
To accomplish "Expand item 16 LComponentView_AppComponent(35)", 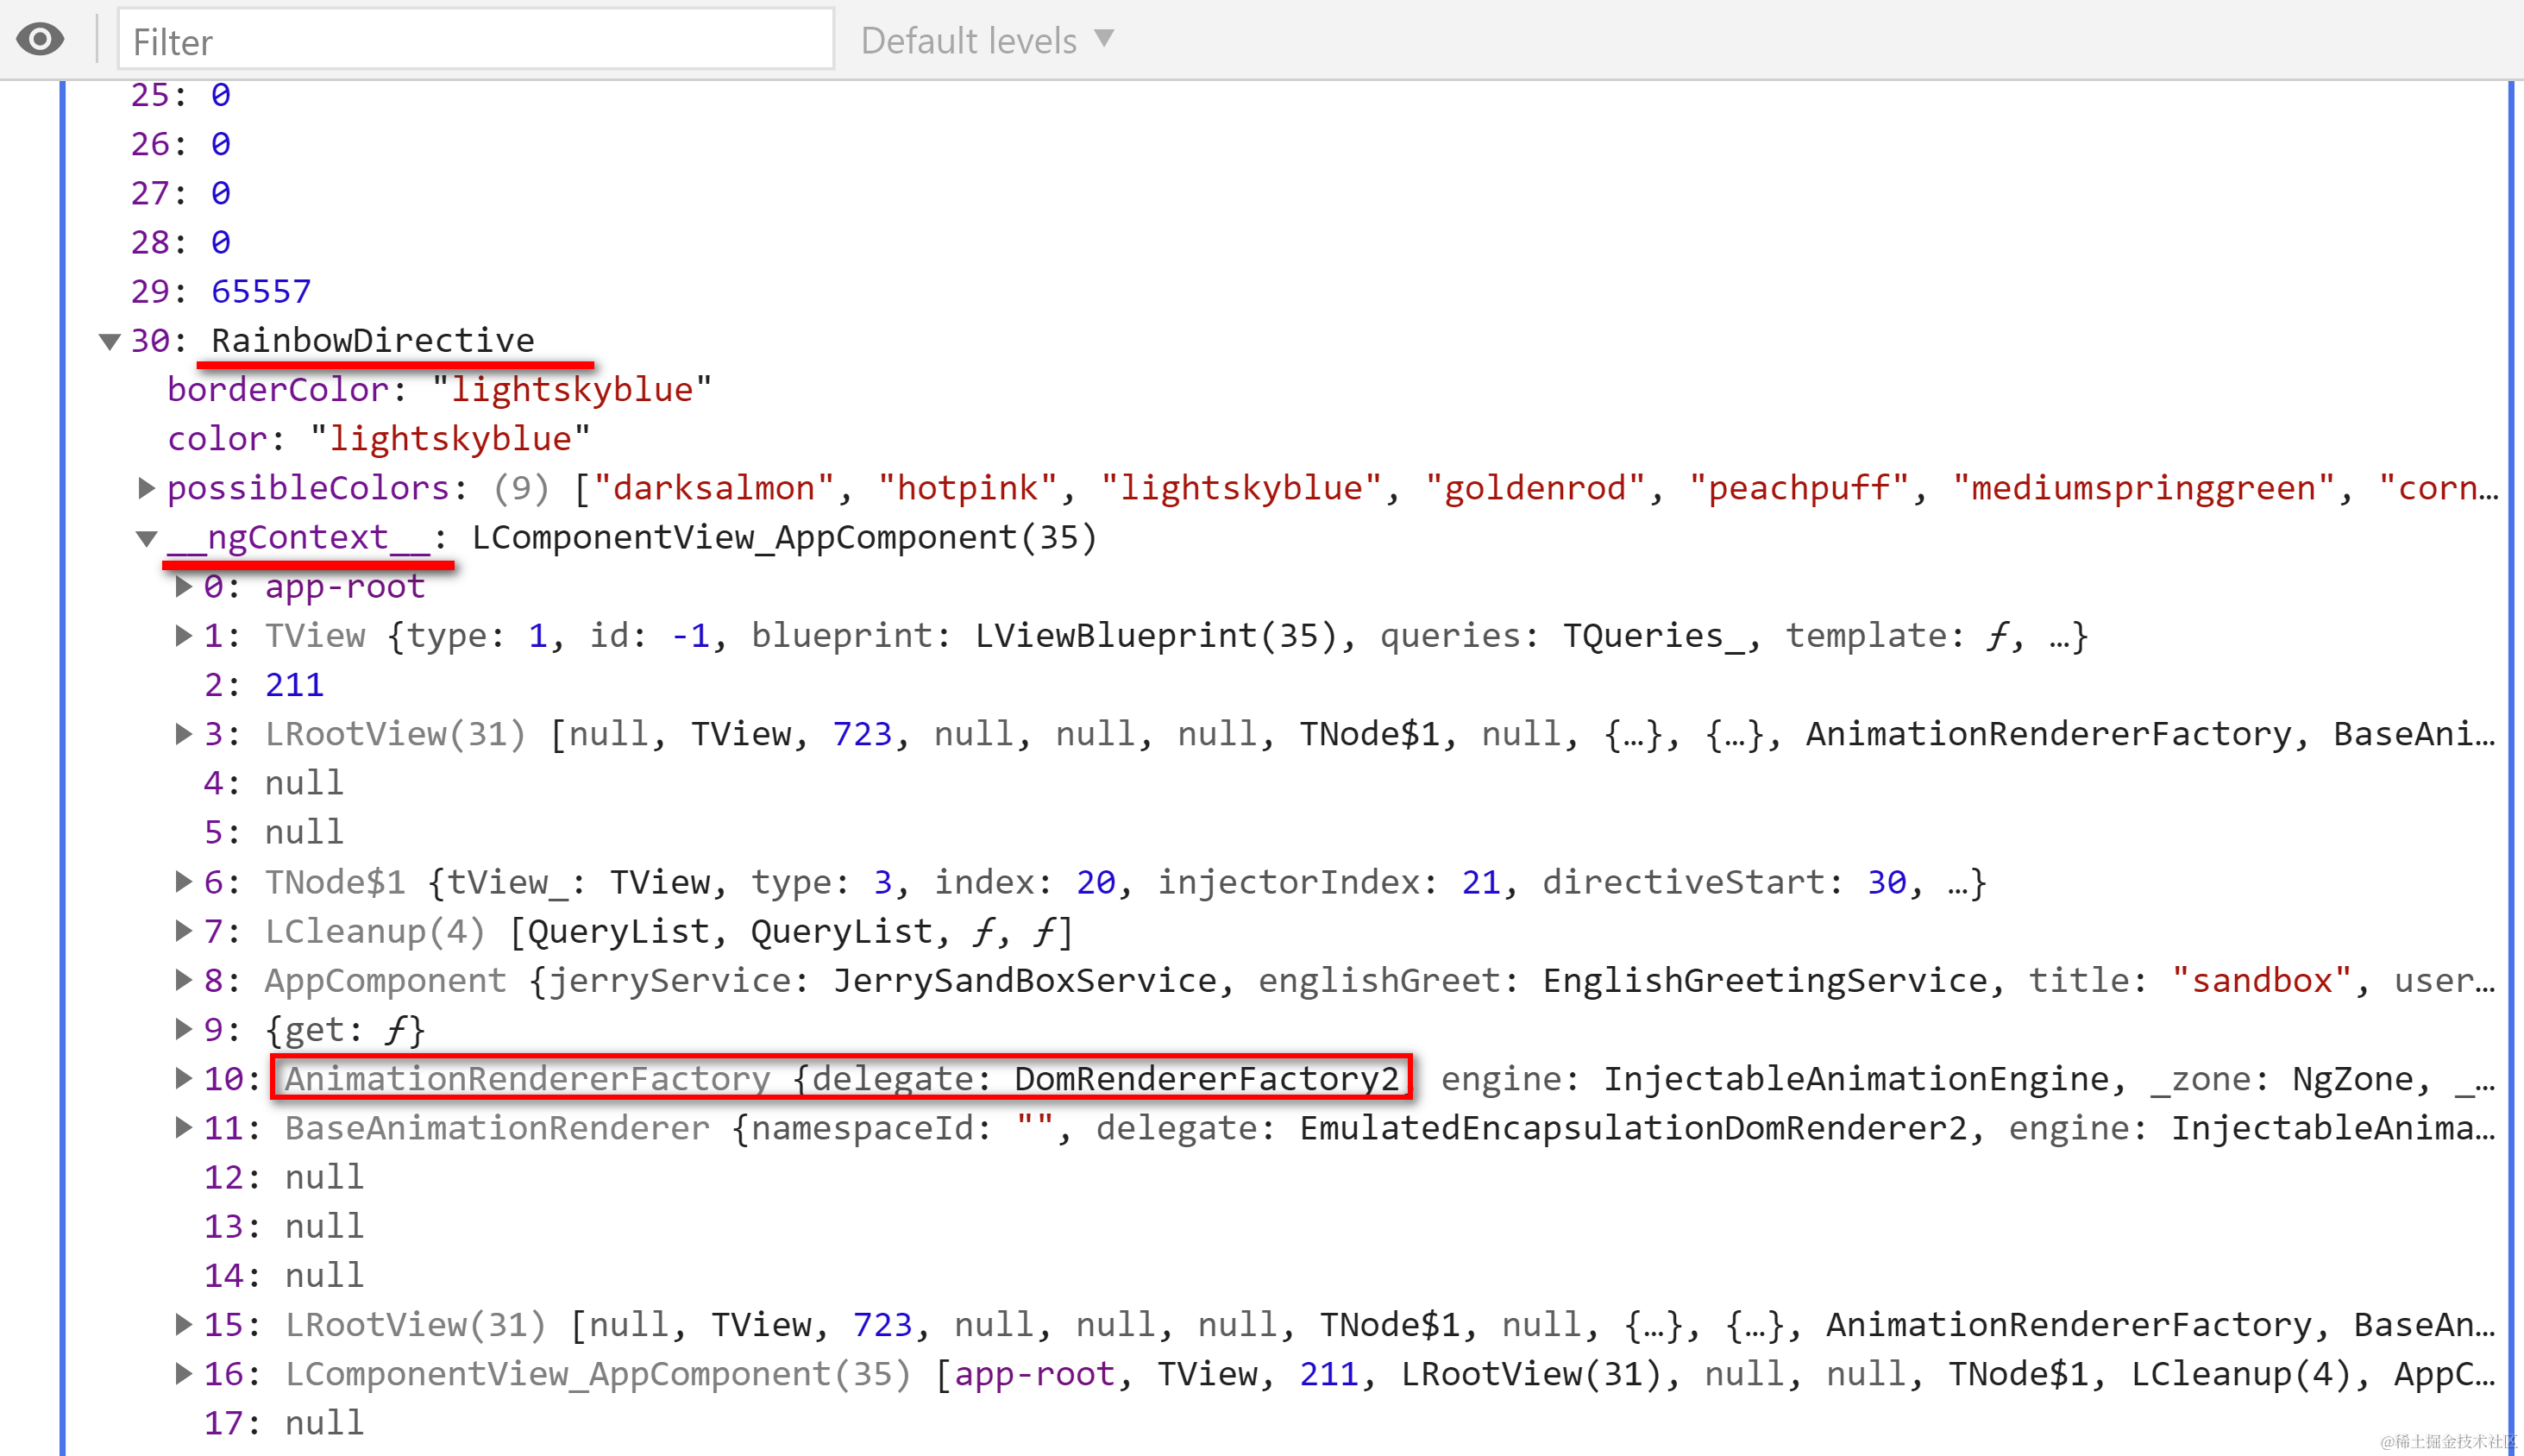I will click(183, 1374).
